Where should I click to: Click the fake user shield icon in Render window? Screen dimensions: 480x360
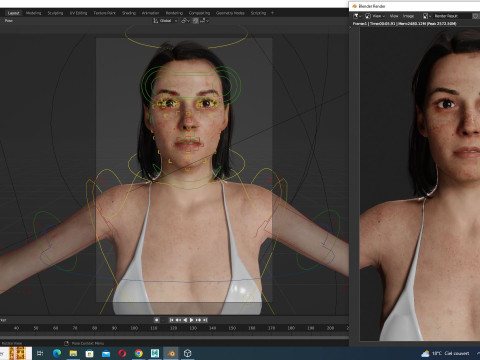(476, 16)
